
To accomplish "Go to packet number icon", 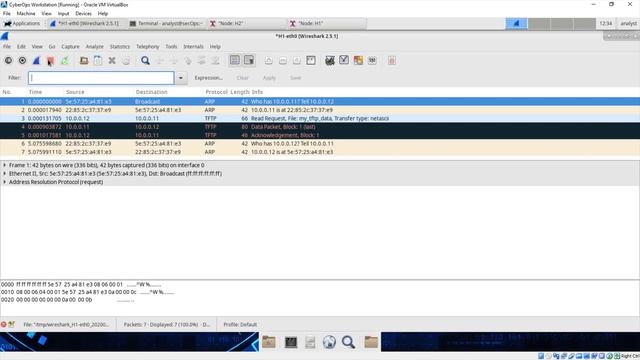I will (188, 61).
